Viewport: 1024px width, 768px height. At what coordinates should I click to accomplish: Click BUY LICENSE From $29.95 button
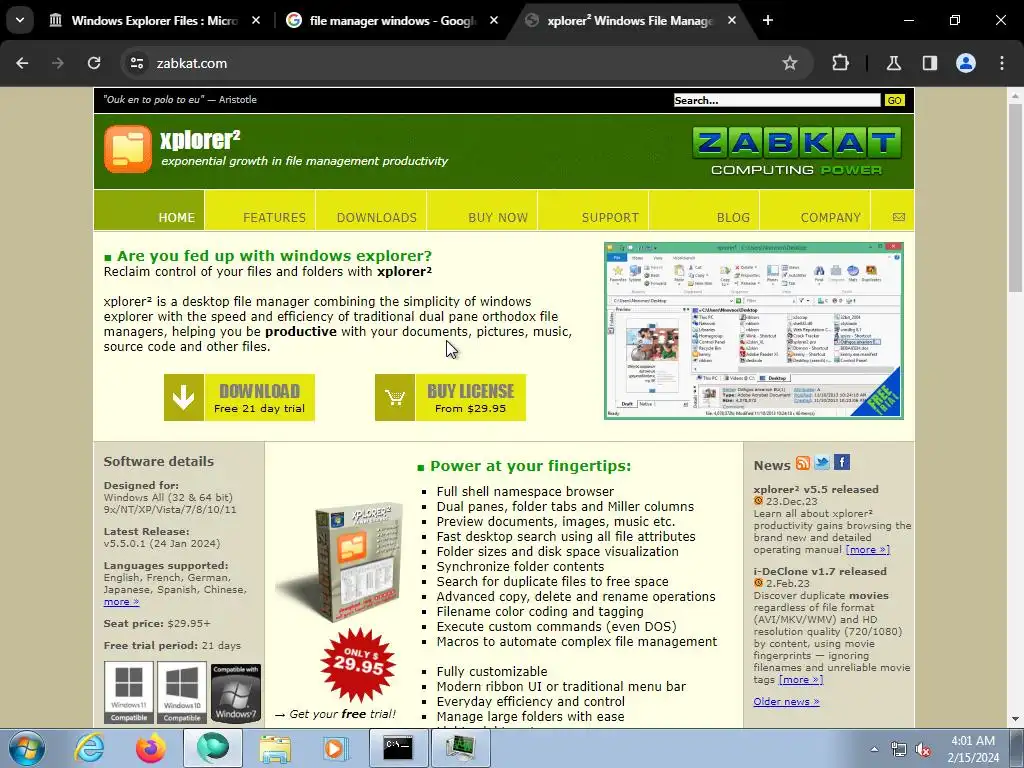coord(450,398)
